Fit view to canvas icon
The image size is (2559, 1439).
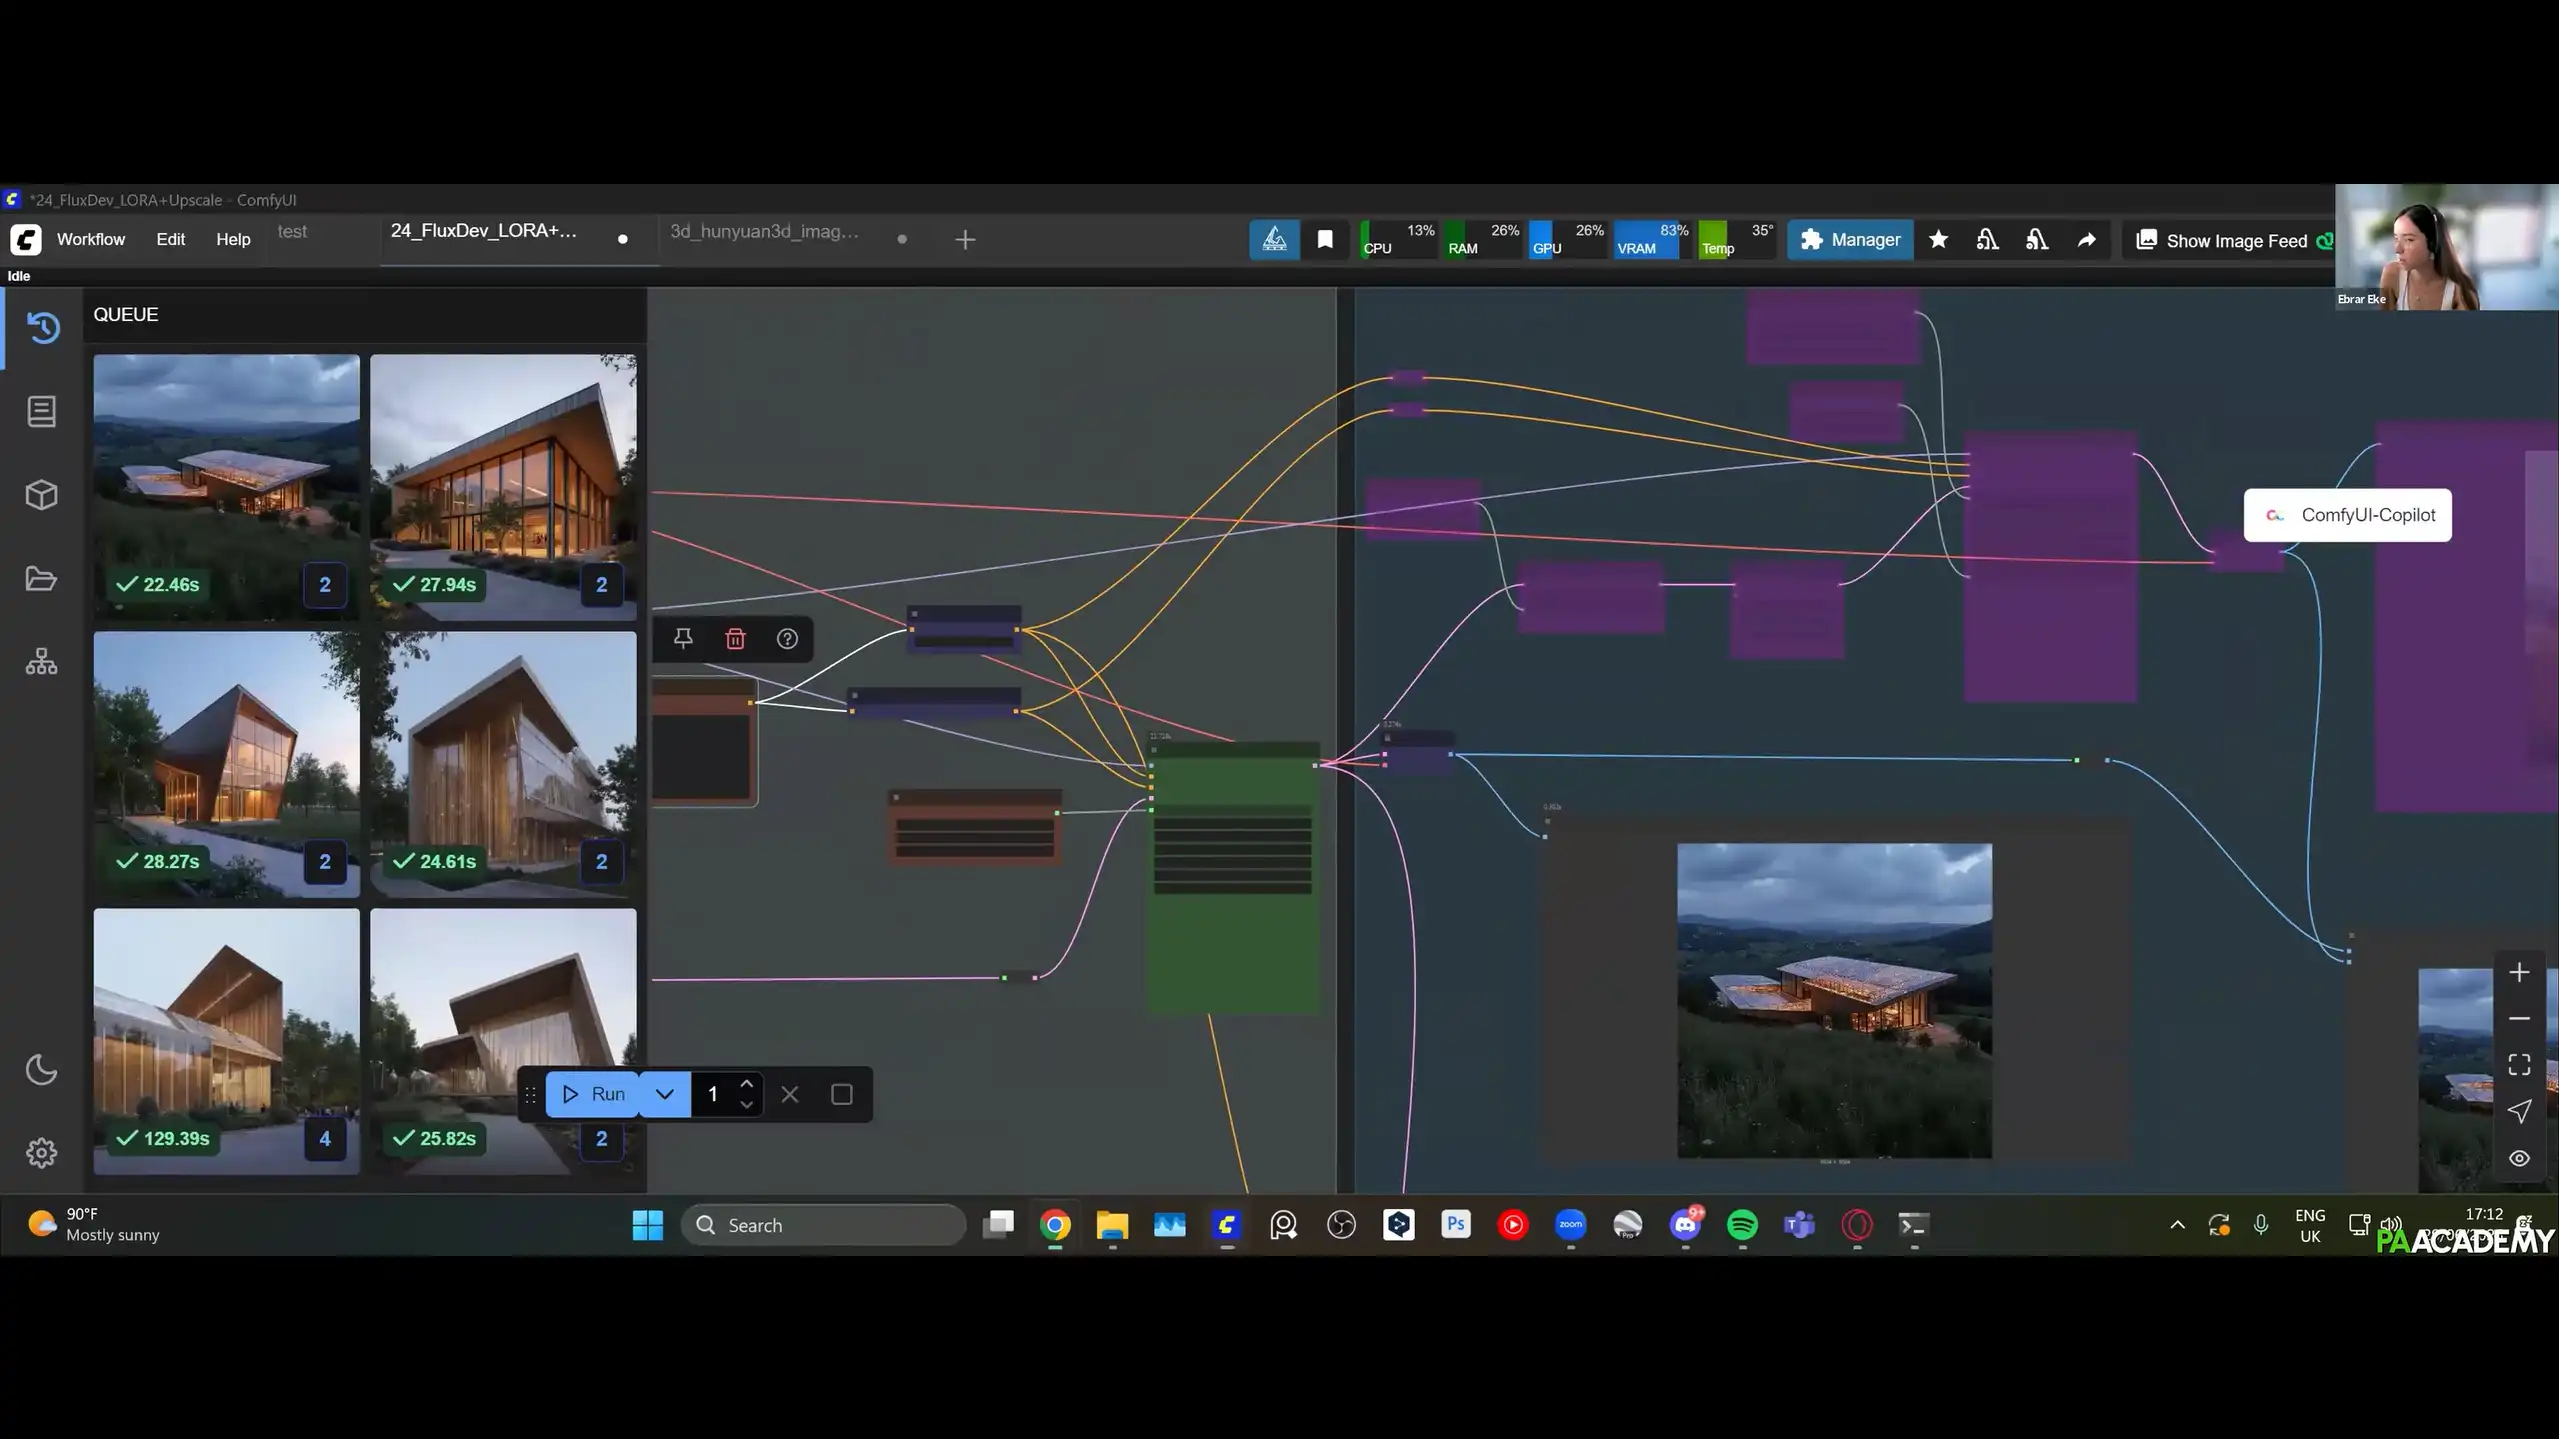coord(2519,1065)
